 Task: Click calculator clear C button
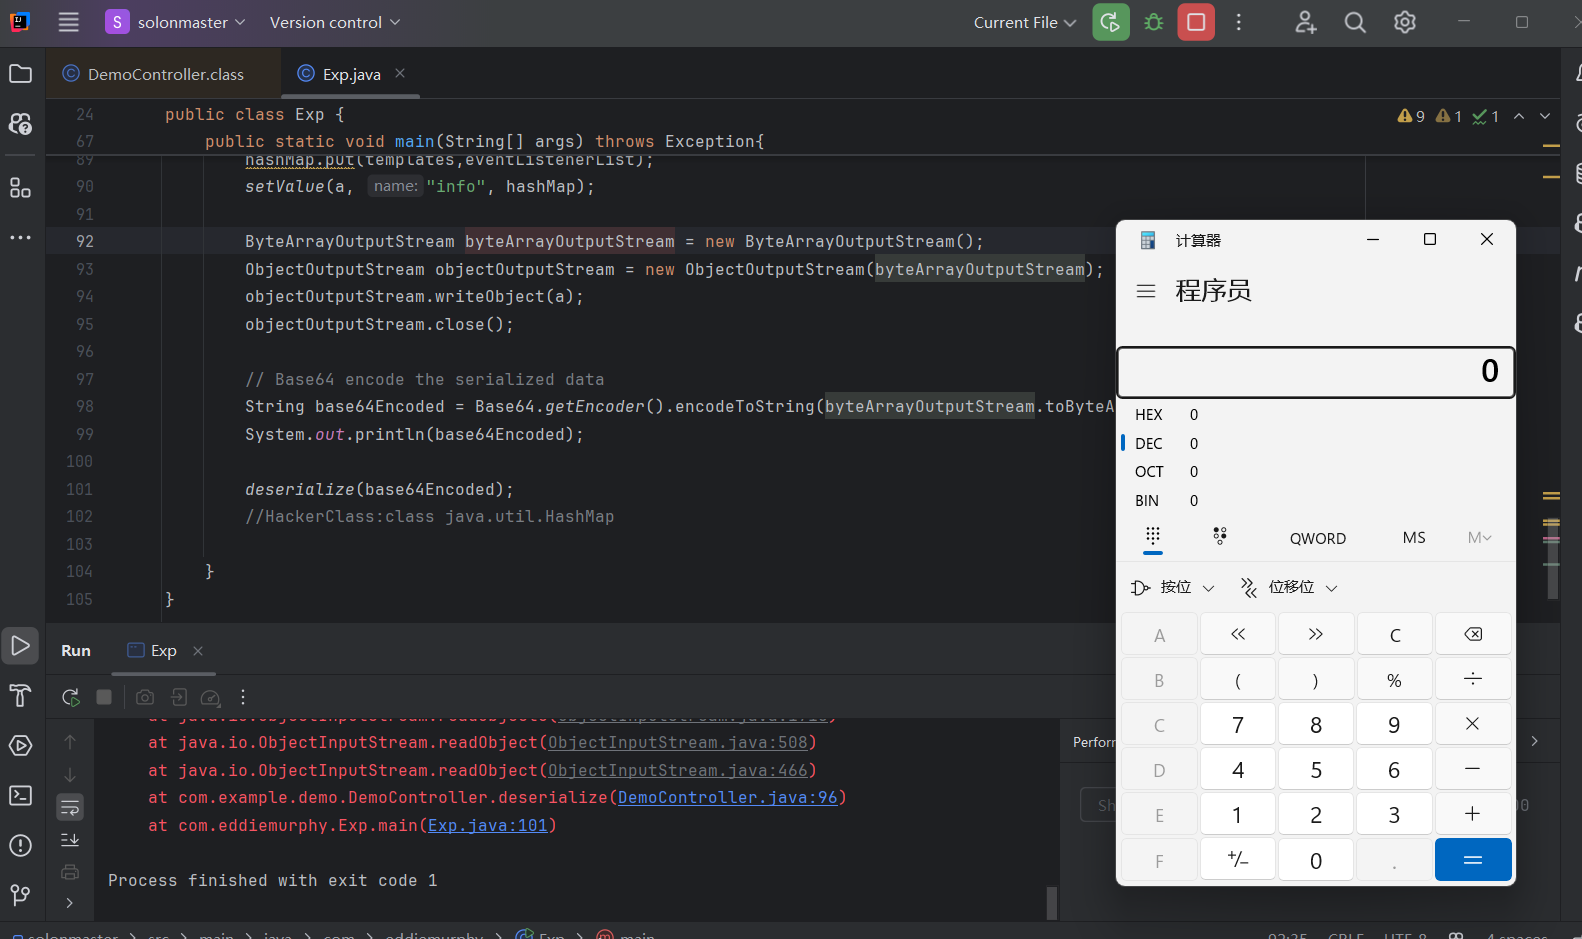(1395, 635)
